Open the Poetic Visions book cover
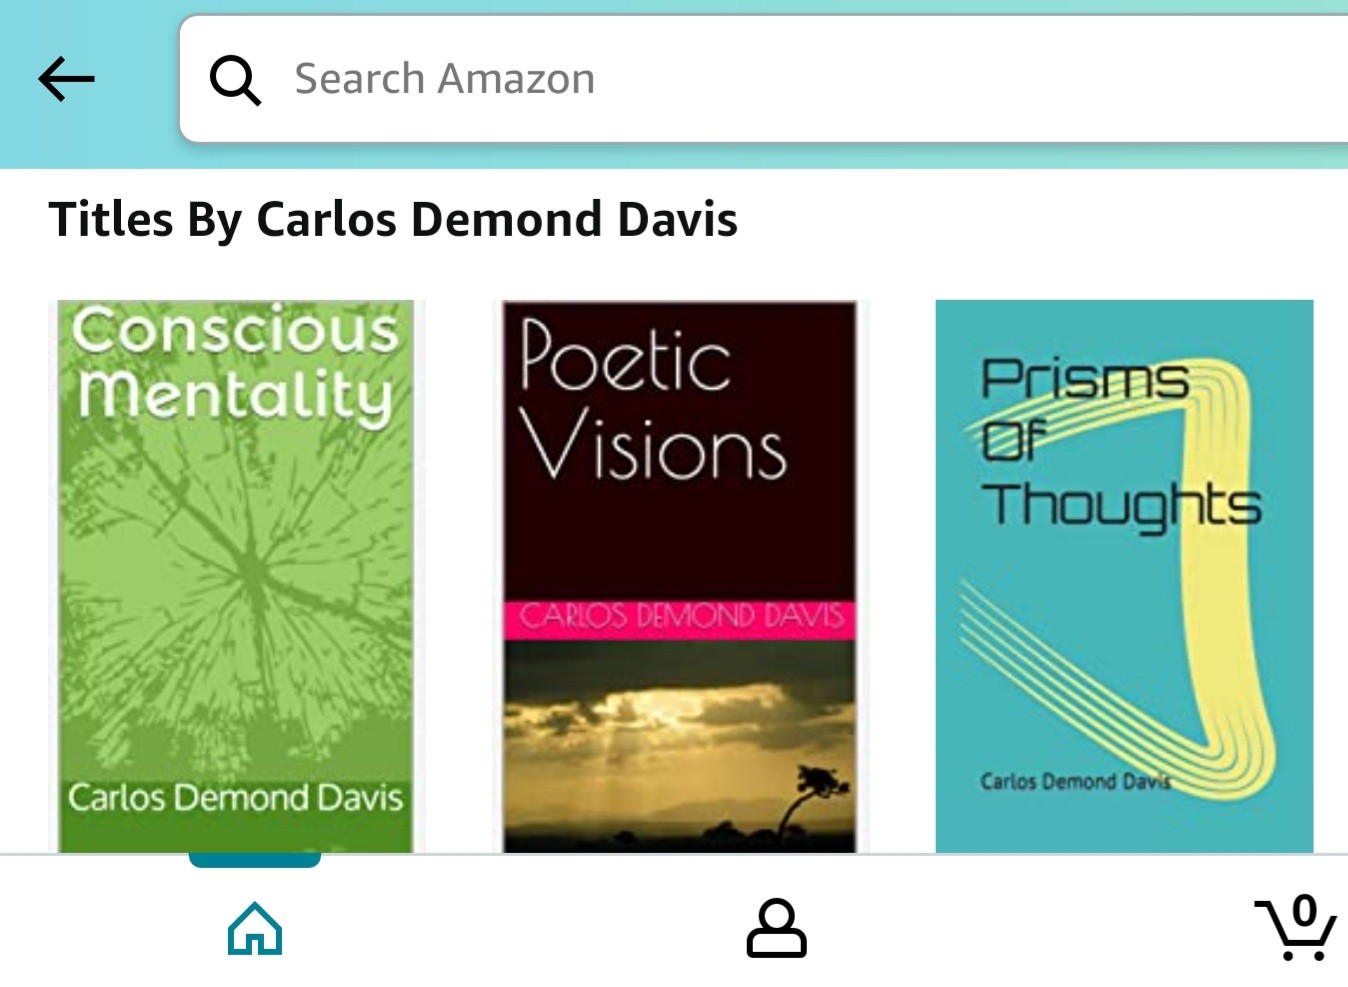Viewport: 1348px width, 987px height. coord(680,576)
